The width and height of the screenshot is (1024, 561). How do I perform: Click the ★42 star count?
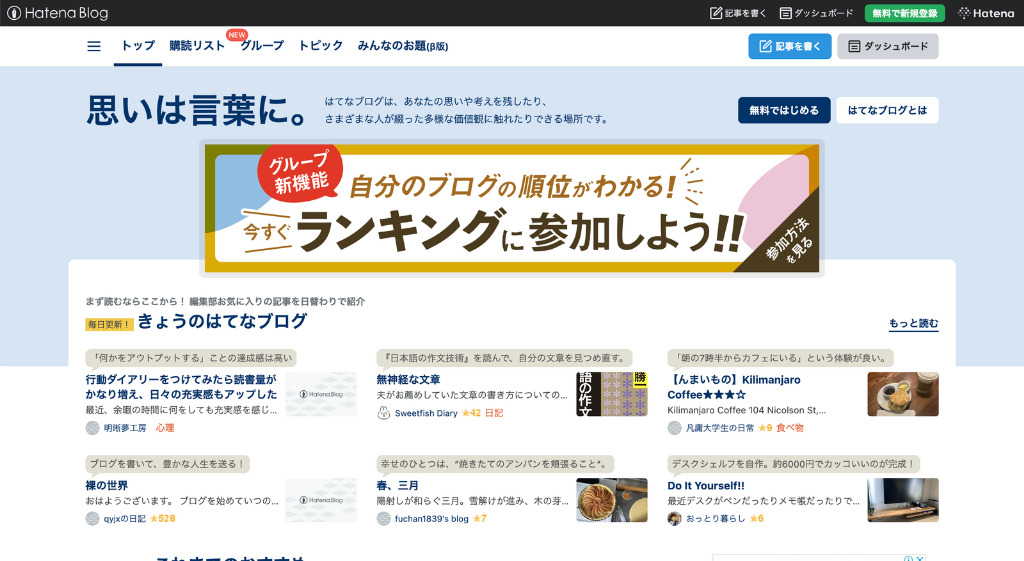coord(471,413)
